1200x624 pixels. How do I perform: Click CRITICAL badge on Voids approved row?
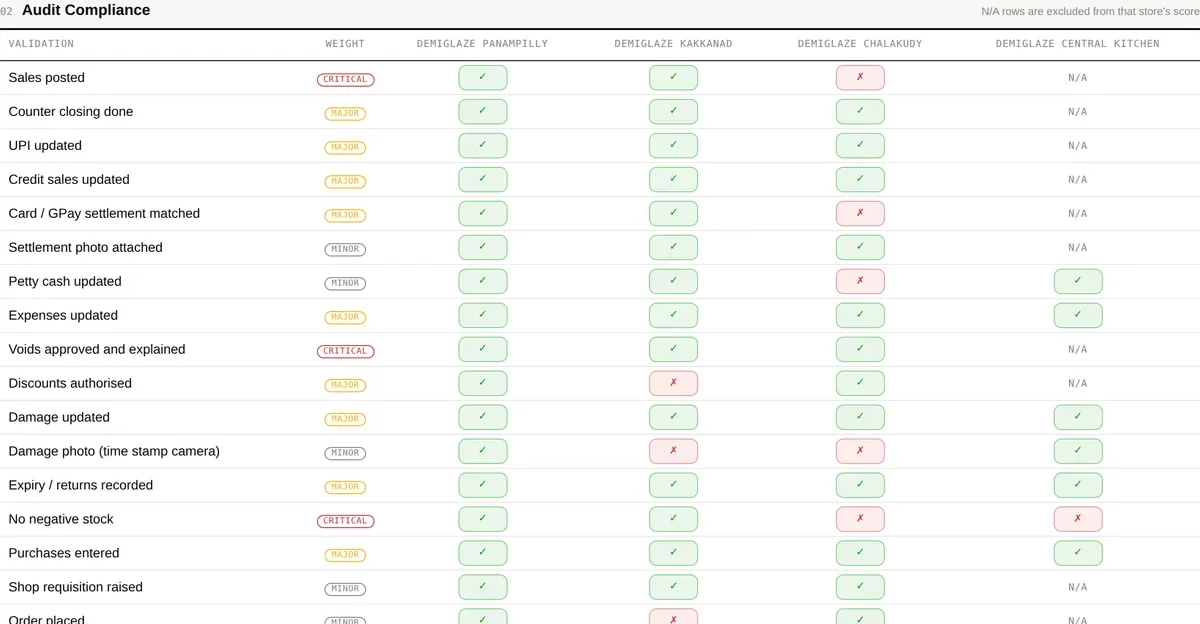pos(345,351)
